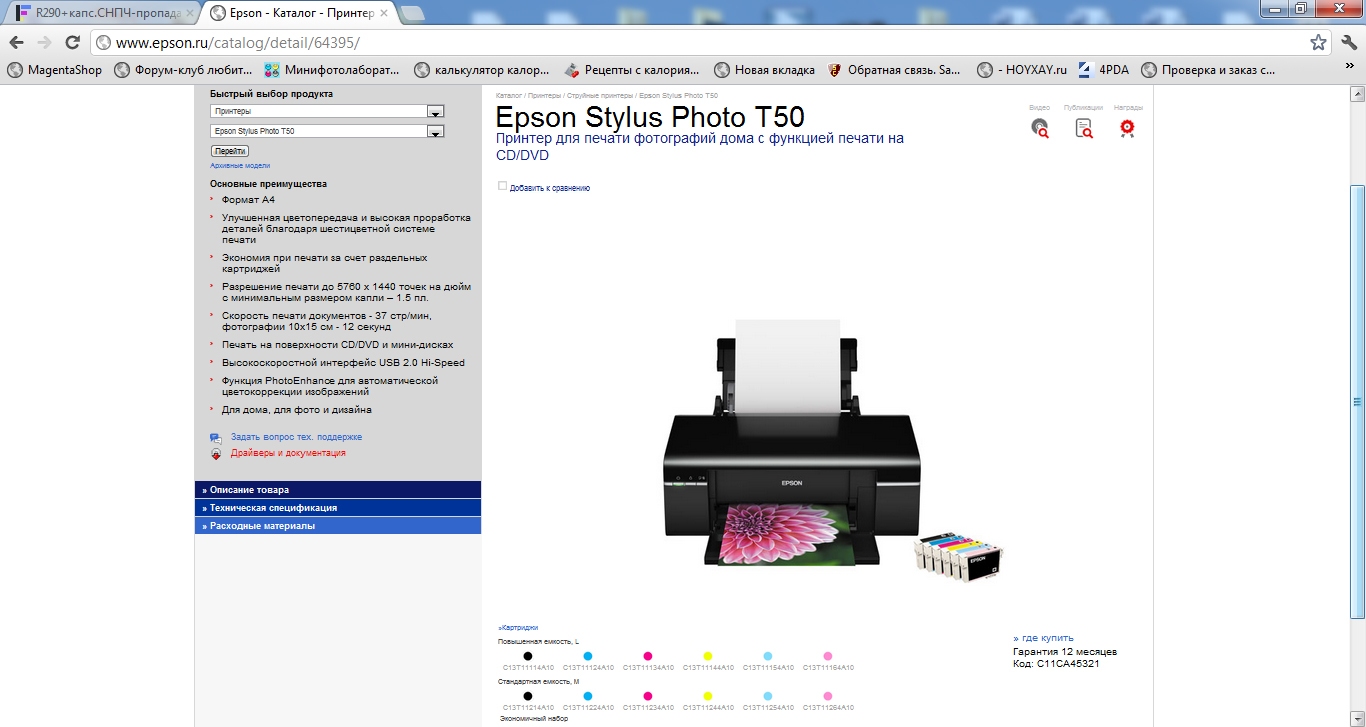The image size is (1366, 727).
Task: Go back using the browser back arrow
Action: 17,43
